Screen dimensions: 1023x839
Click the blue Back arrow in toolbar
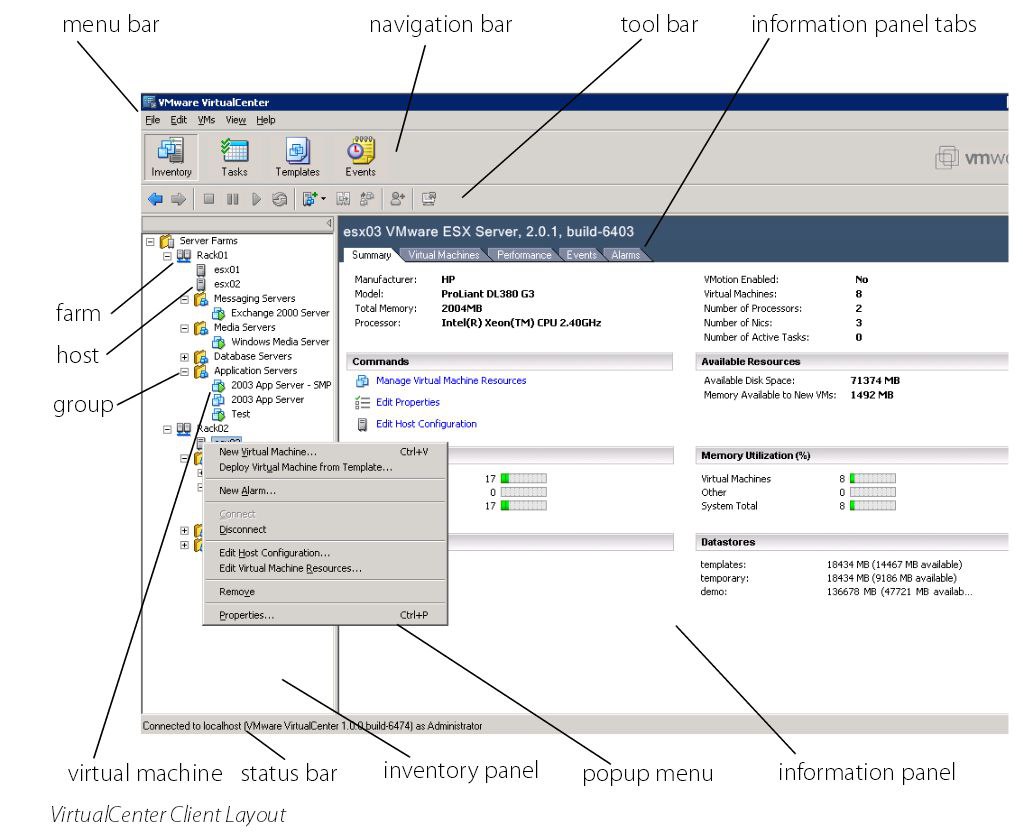point(155,199)
